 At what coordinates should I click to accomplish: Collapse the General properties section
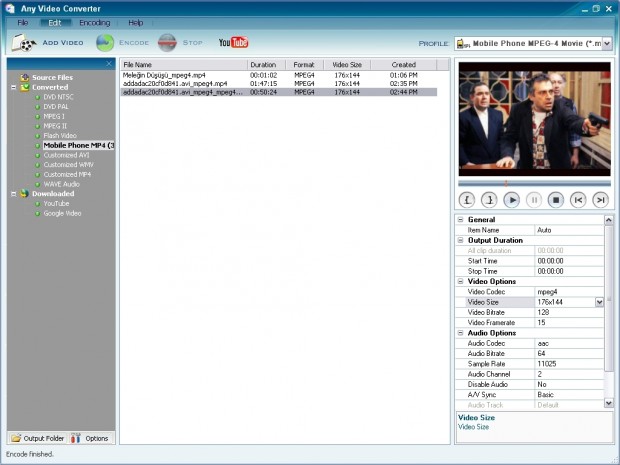coord(460,219)
